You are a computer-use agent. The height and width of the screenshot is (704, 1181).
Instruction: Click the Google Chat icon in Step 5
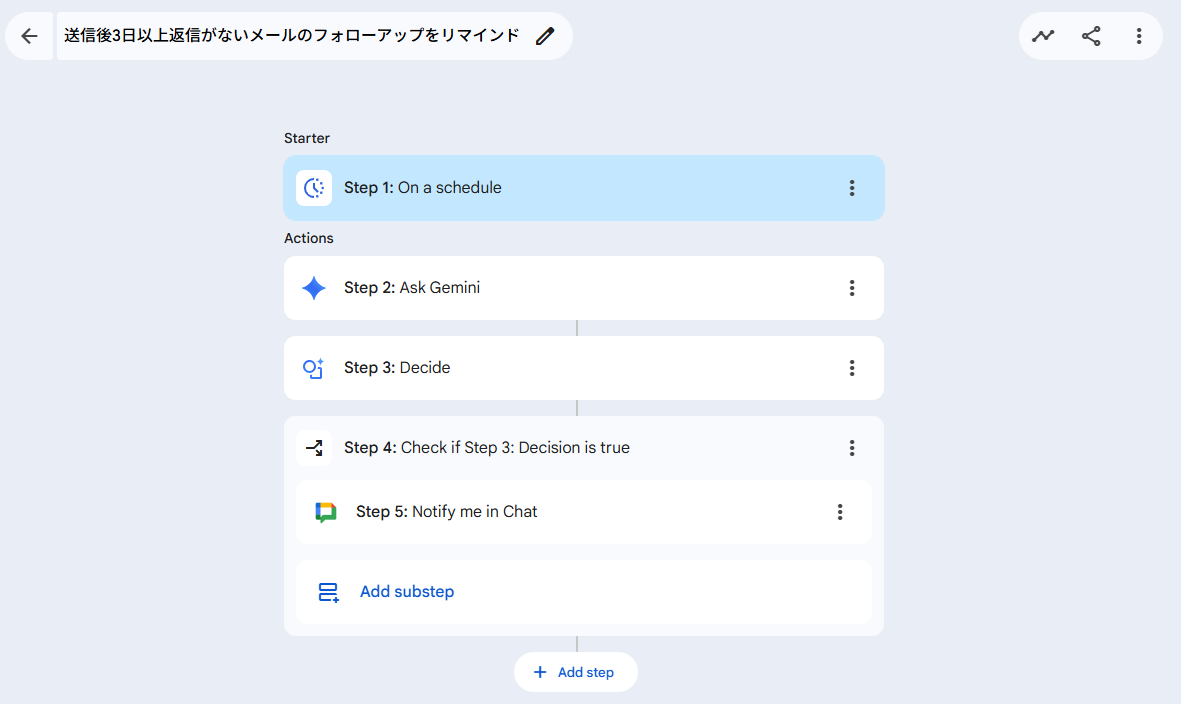pos(326,512)
